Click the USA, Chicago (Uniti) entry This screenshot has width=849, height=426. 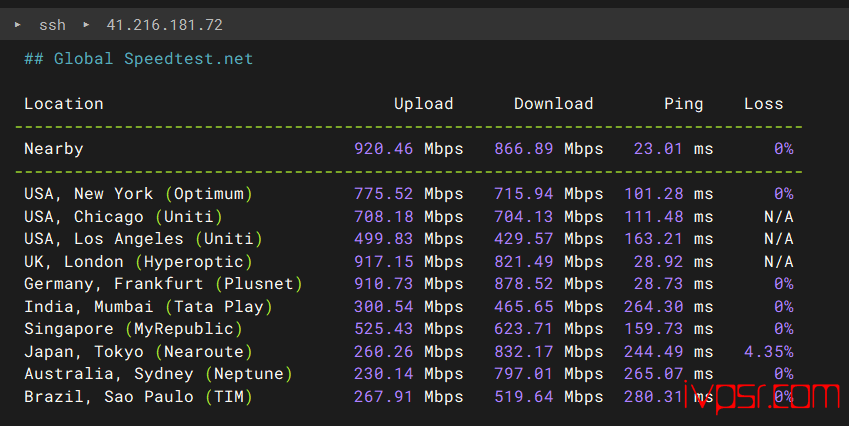point(123,217)
